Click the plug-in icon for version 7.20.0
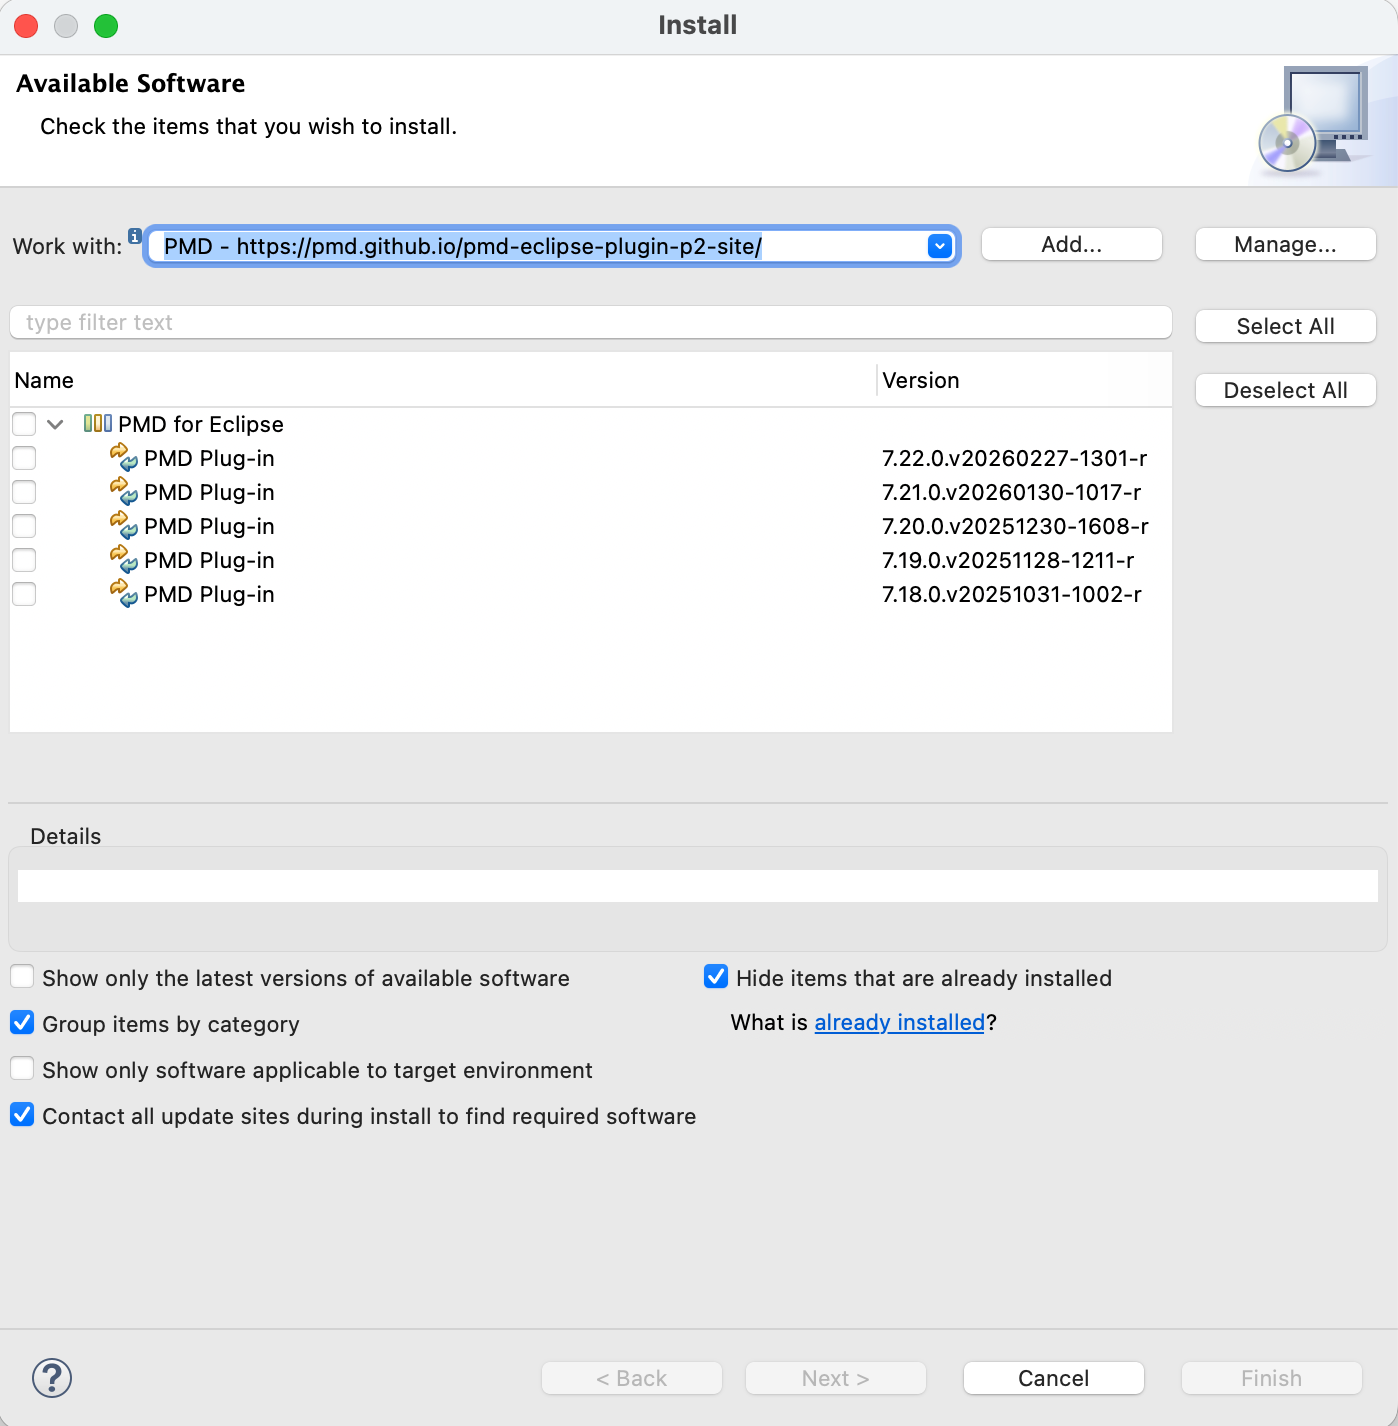Screen dimensions: 1398x1426 [x=123, y=525]
